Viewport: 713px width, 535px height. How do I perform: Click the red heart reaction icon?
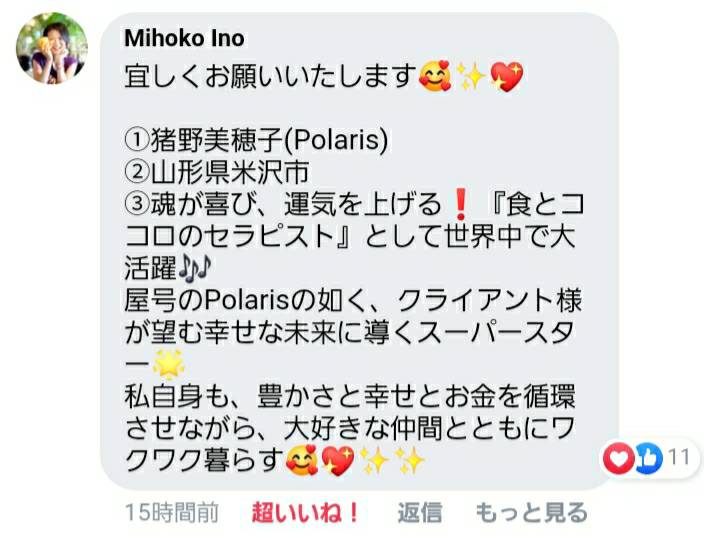(x=618, y=458)
